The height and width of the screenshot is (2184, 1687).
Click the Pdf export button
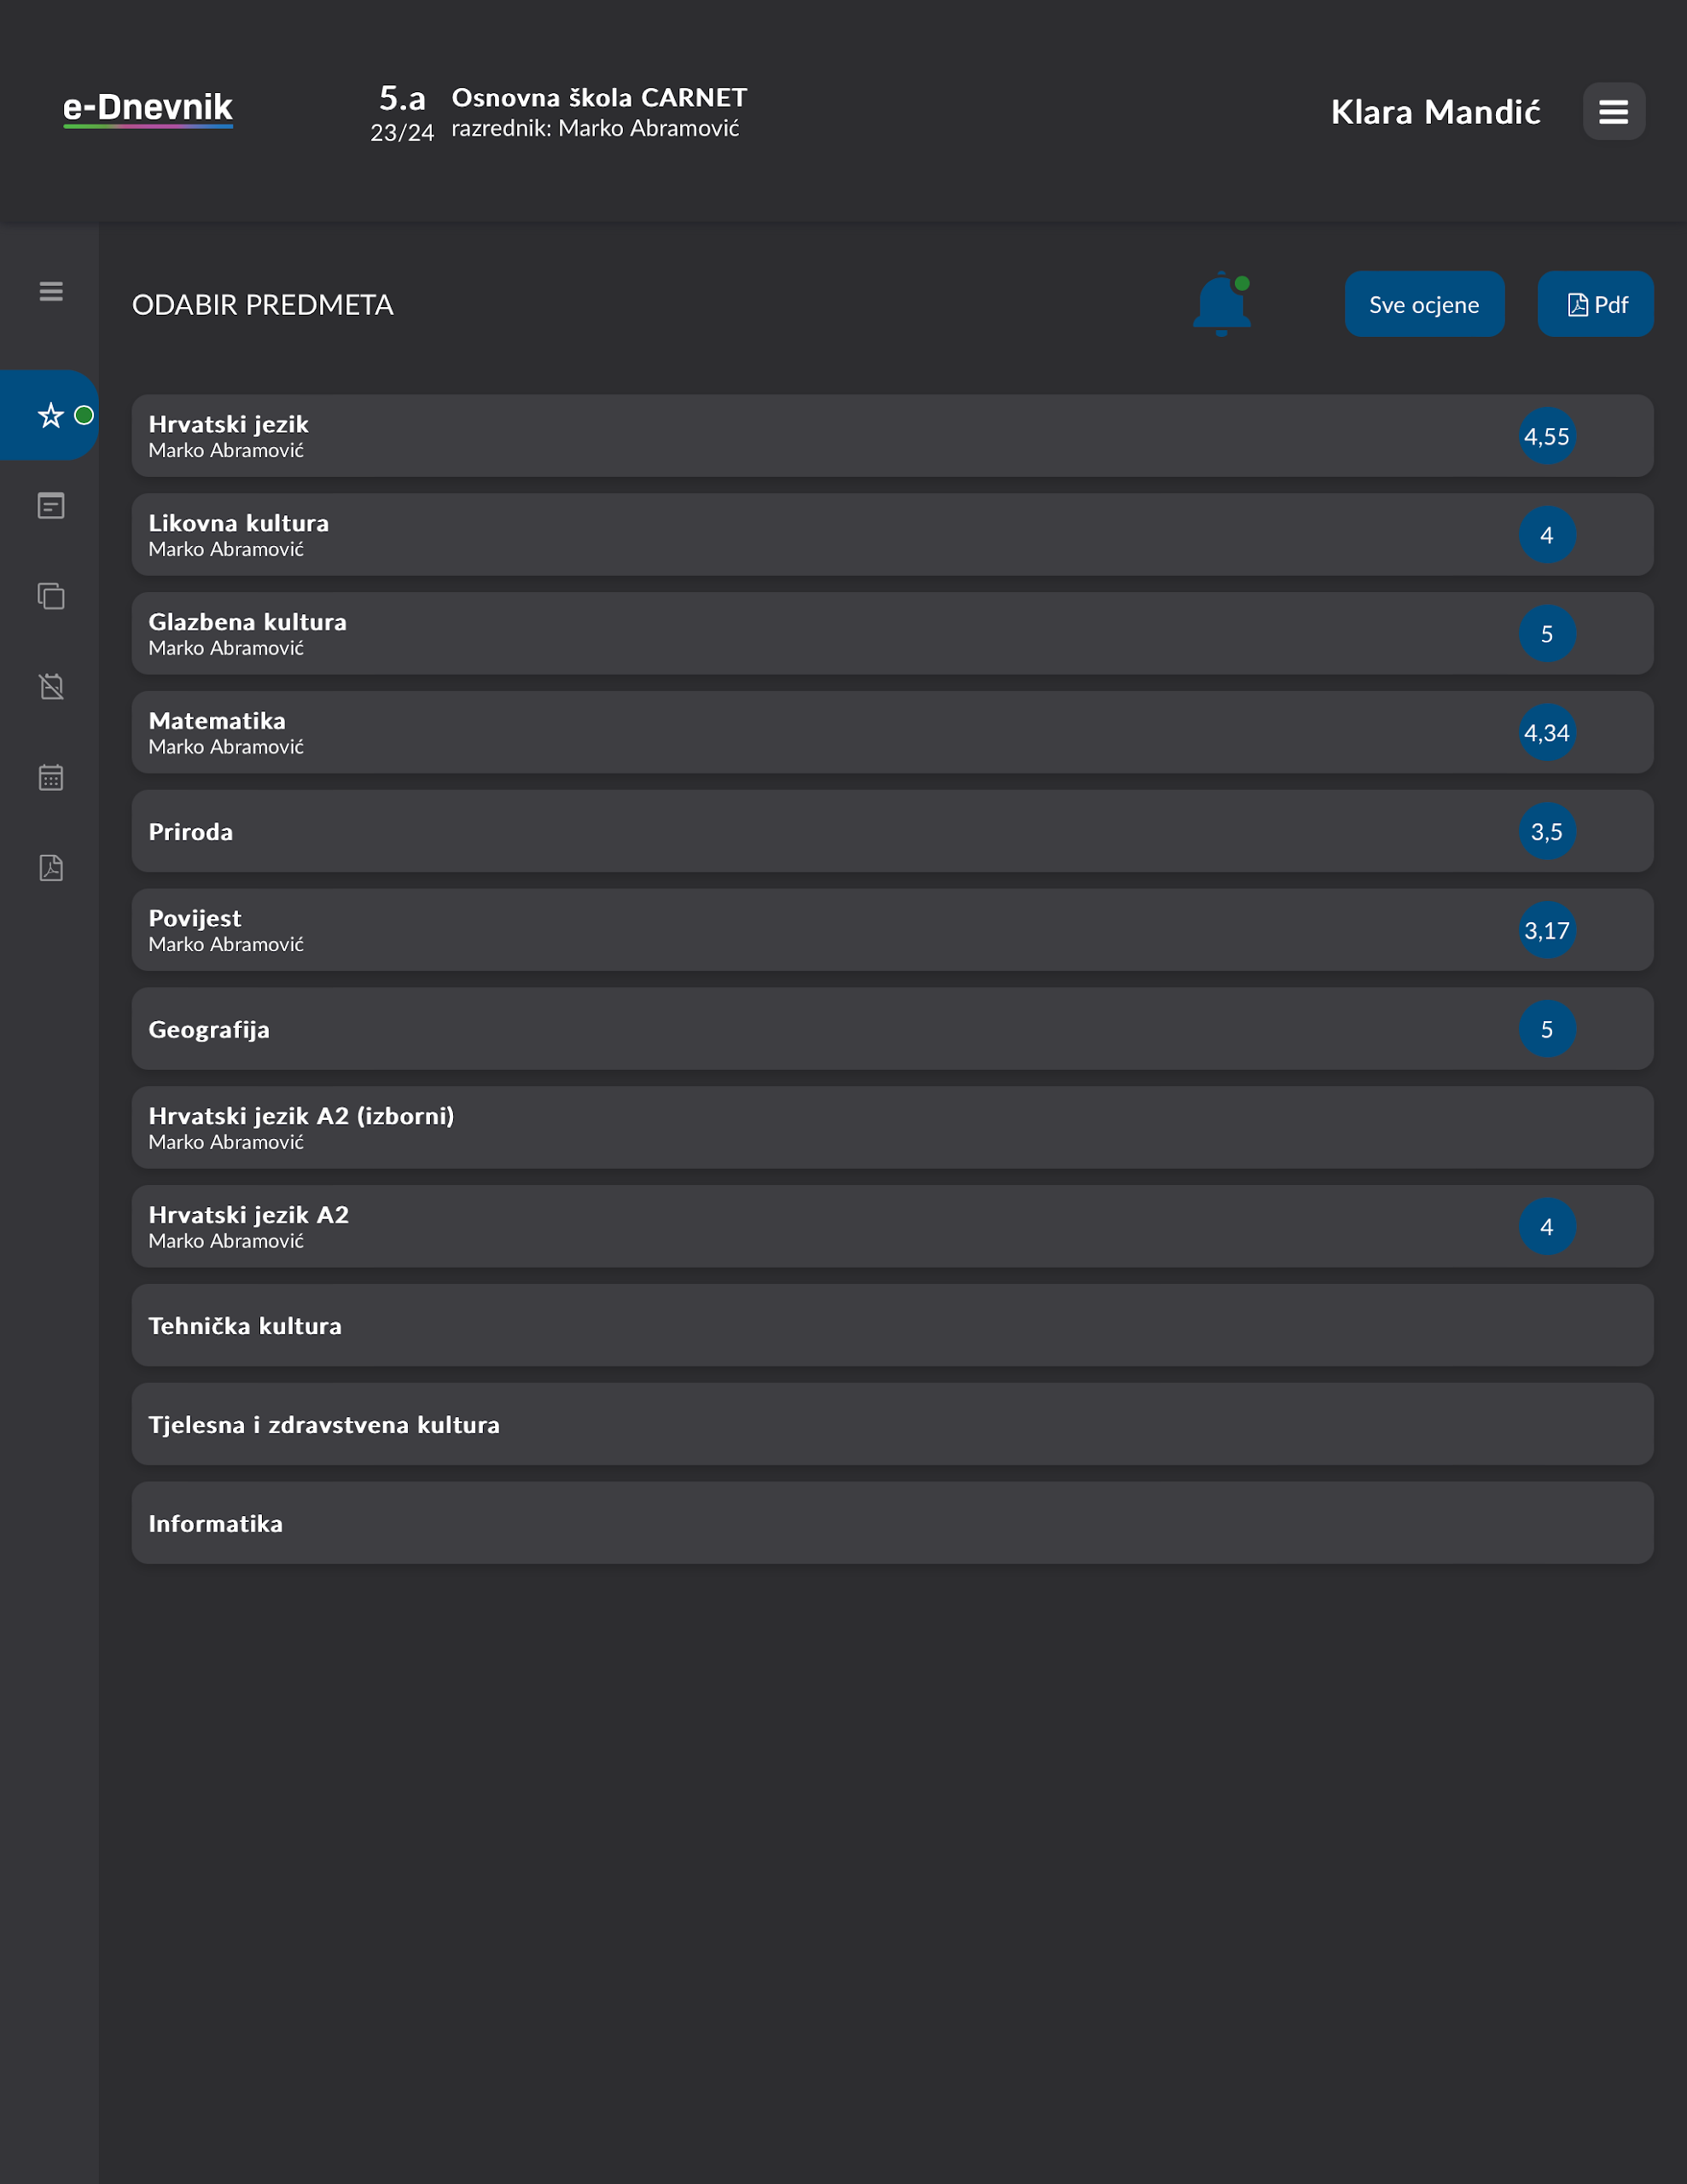click(1595, 304)
